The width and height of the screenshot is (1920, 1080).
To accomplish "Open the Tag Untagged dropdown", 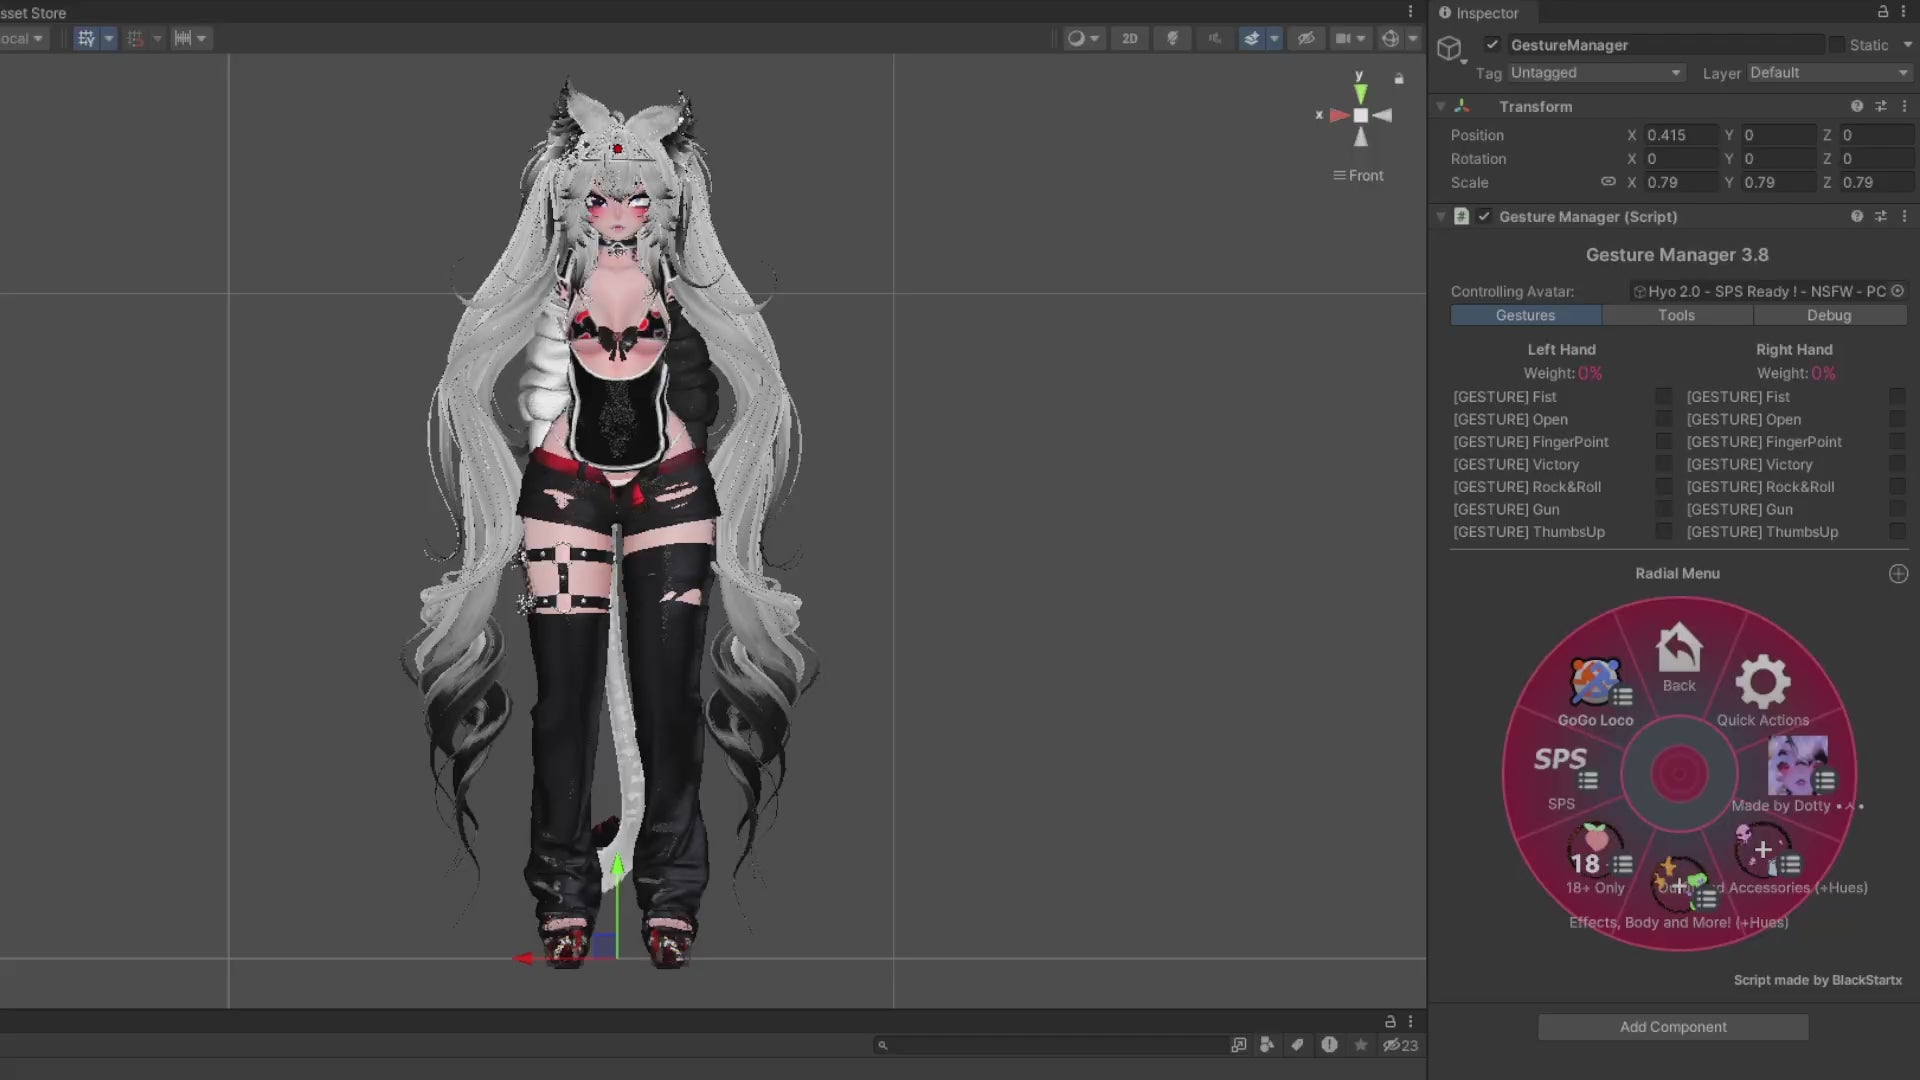I will [x=1595, y=73].
